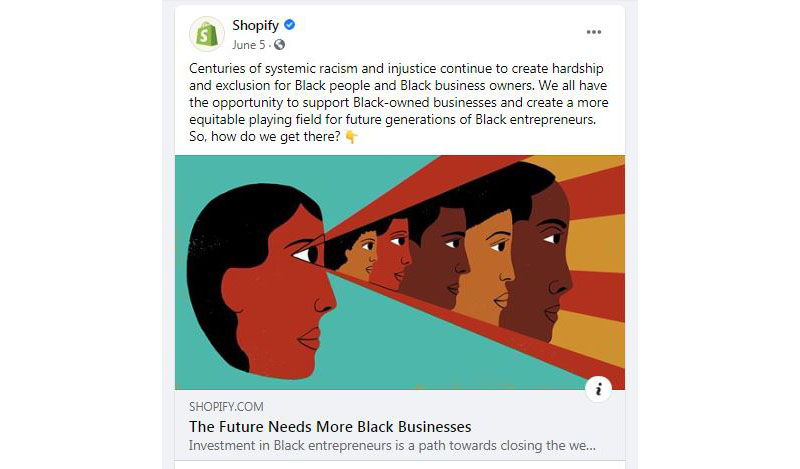Click the pointing-down hand emoji
The width and height of the screenshot is (800, 469).
pyautogui.click(x=351, y=137)
